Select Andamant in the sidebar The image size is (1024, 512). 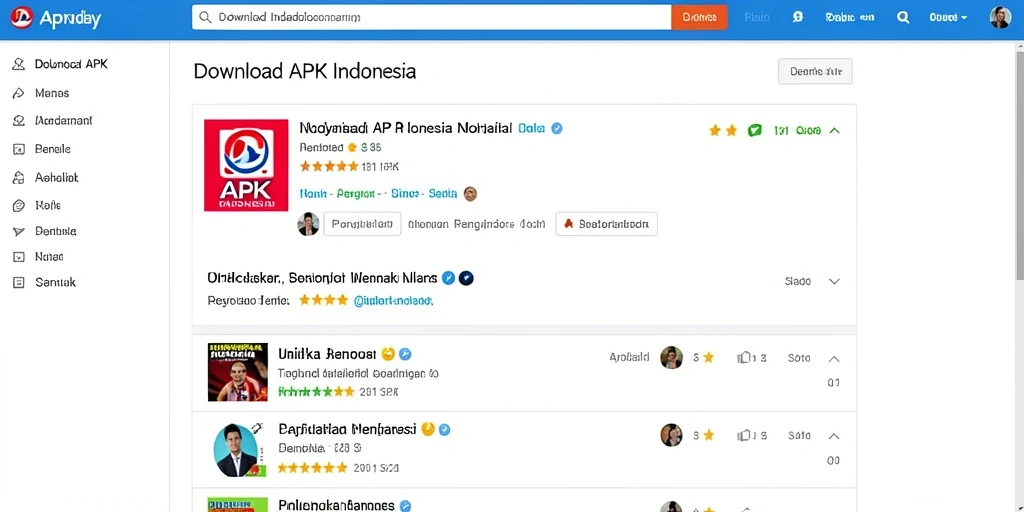tap(63, 121)
